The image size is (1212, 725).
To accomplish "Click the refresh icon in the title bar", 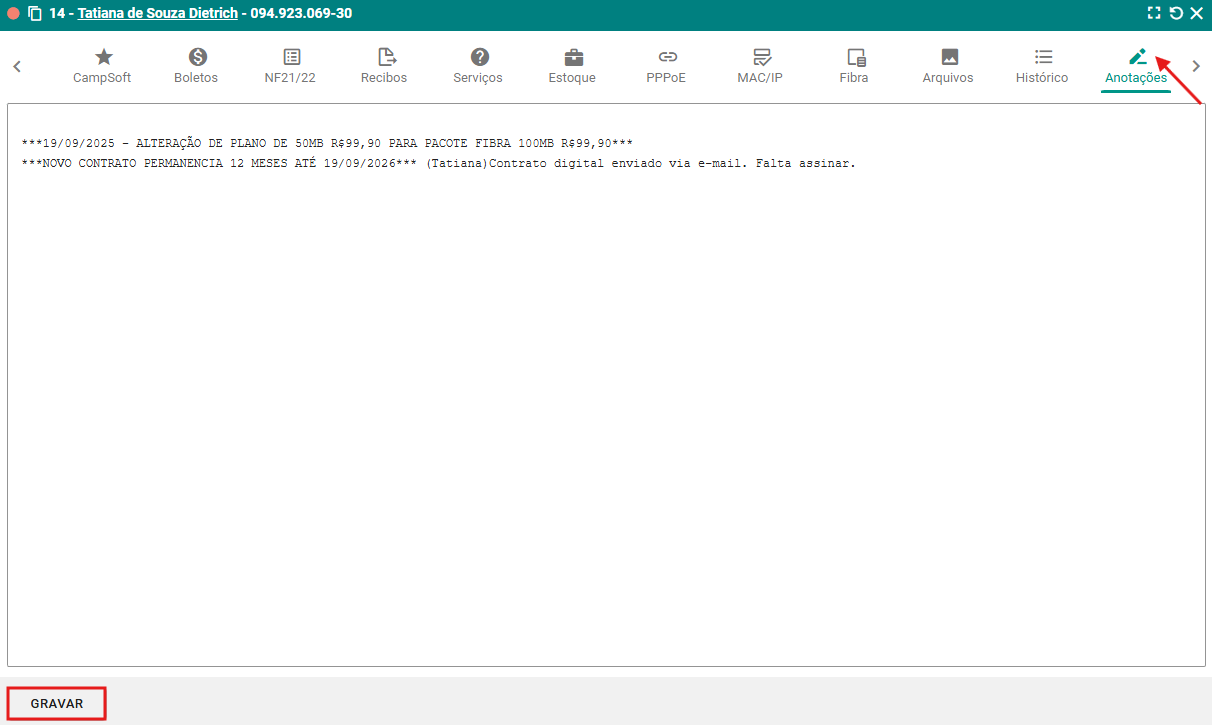I will 1176,14.
